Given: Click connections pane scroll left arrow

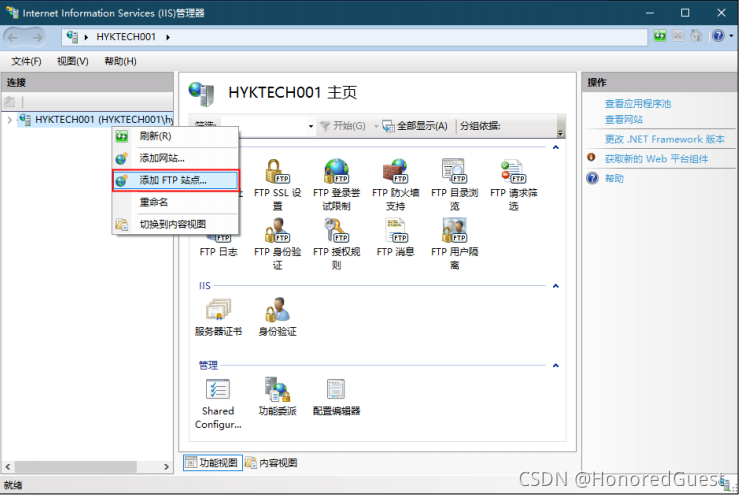Looking at the screenshot, I should (8, 466).
